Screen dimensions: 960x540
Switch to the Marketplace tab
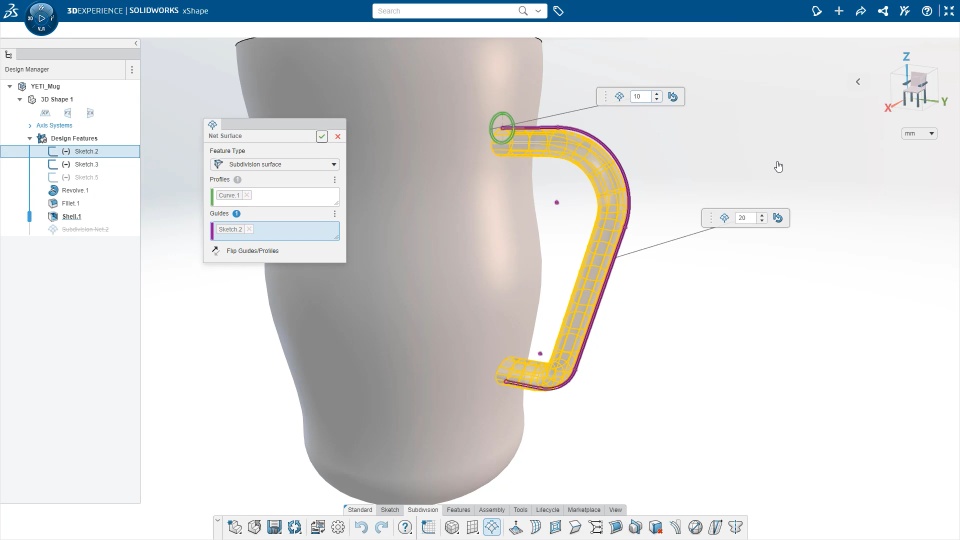583,509
